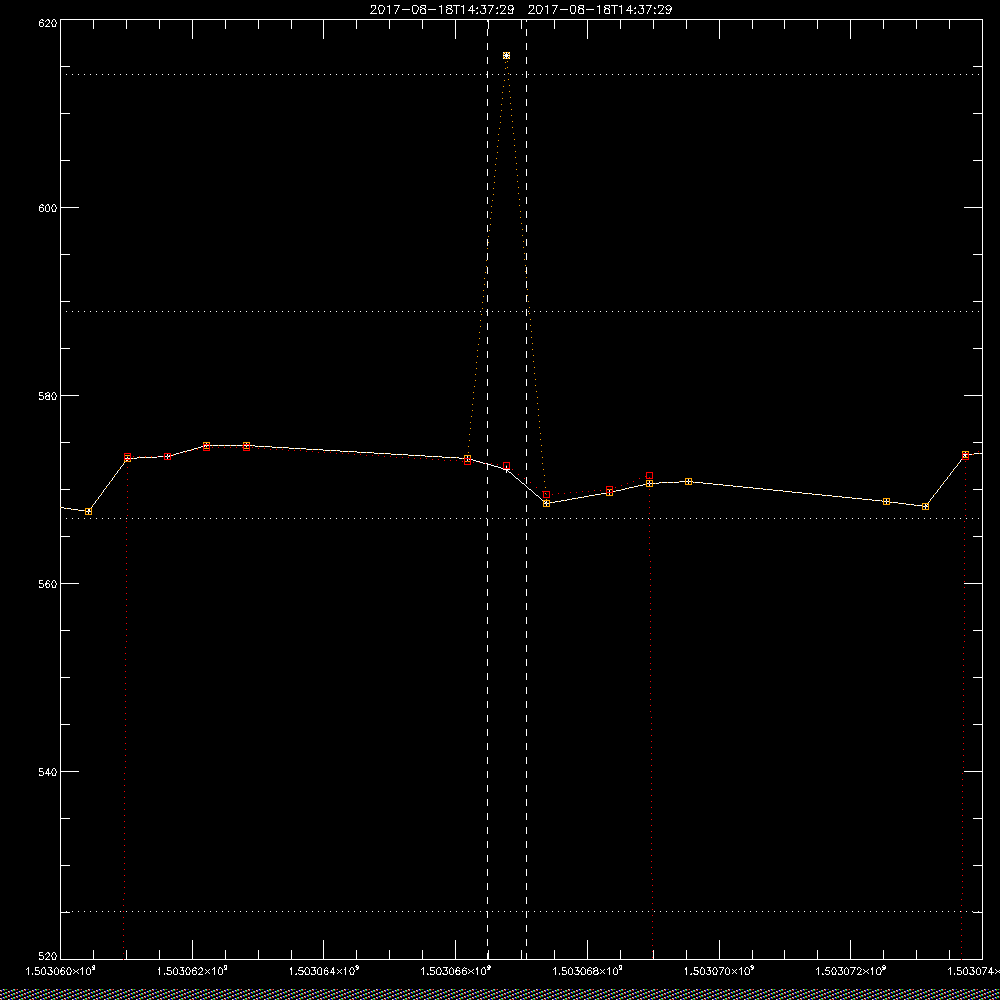Select the y-axis label 540
Viewport: 1000px width, 1000px height.
click(48, 772)
